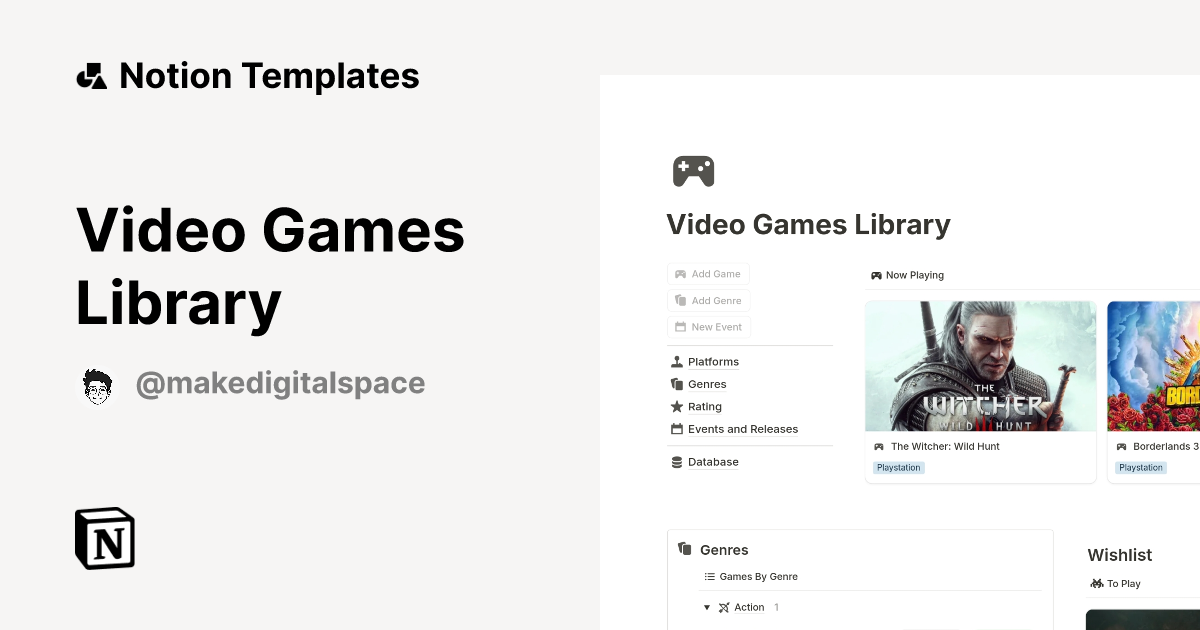This screenshot has height=630, width=1200.
Task: Click the Wishlist section heading
Action: tap(1120, 555)
